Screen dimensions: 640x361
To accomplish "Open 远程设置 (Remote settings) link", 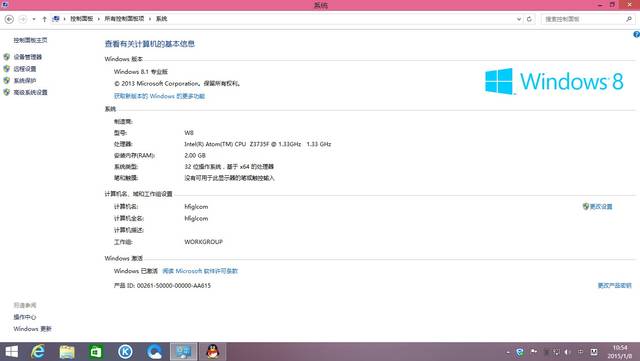I will (25, 69).
